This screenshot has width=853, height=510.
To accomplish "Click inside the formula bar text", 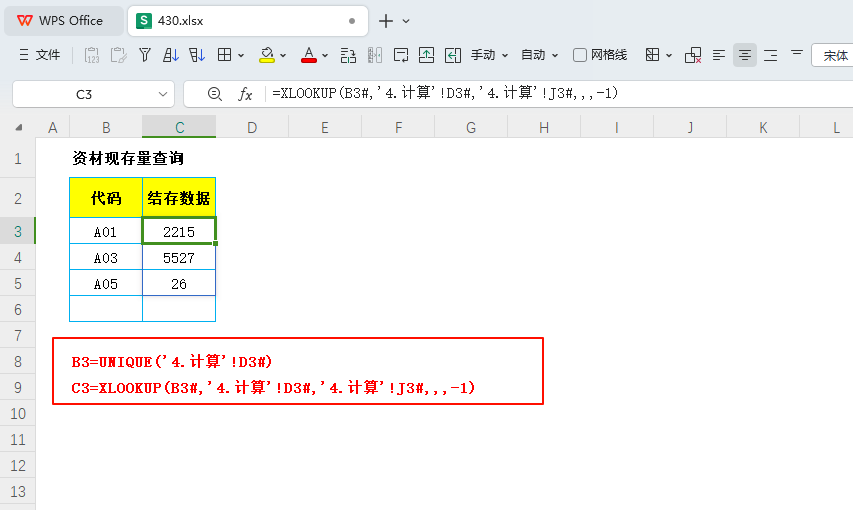I will (x=445, y=94).
